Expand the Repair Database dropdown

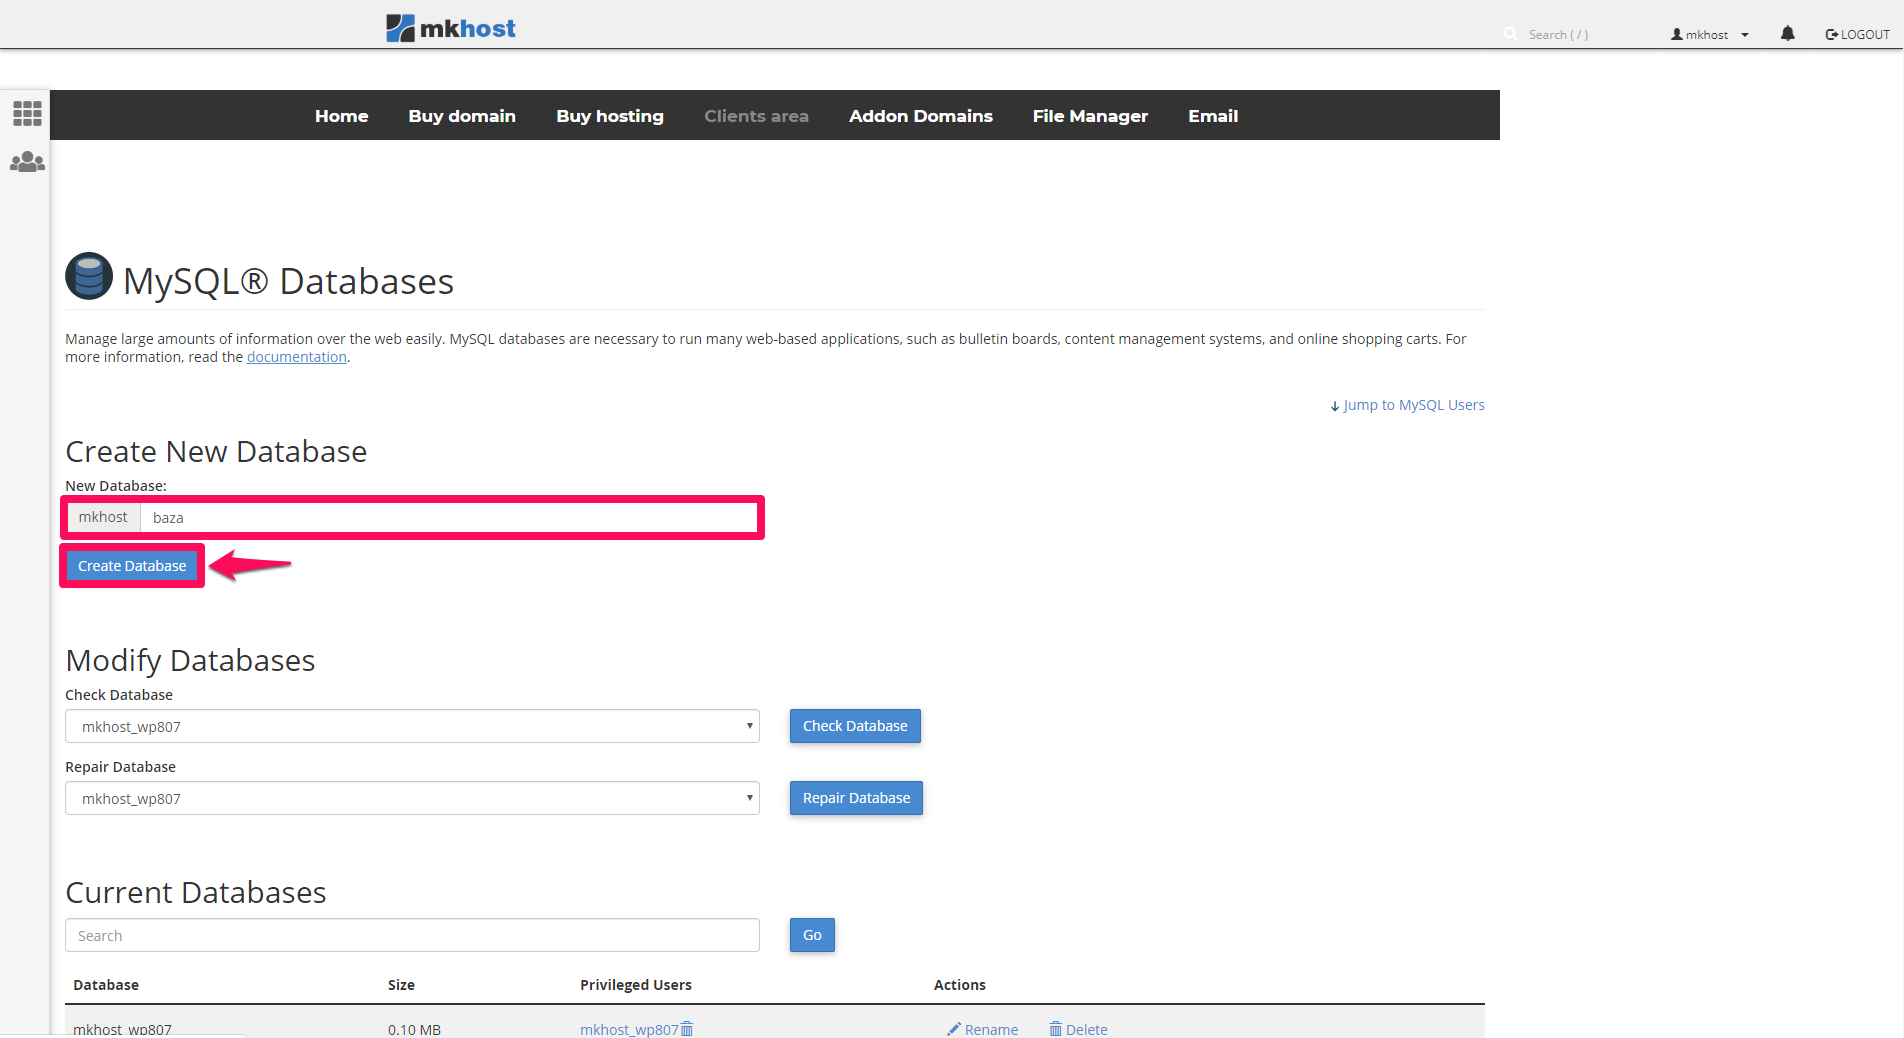412,798
